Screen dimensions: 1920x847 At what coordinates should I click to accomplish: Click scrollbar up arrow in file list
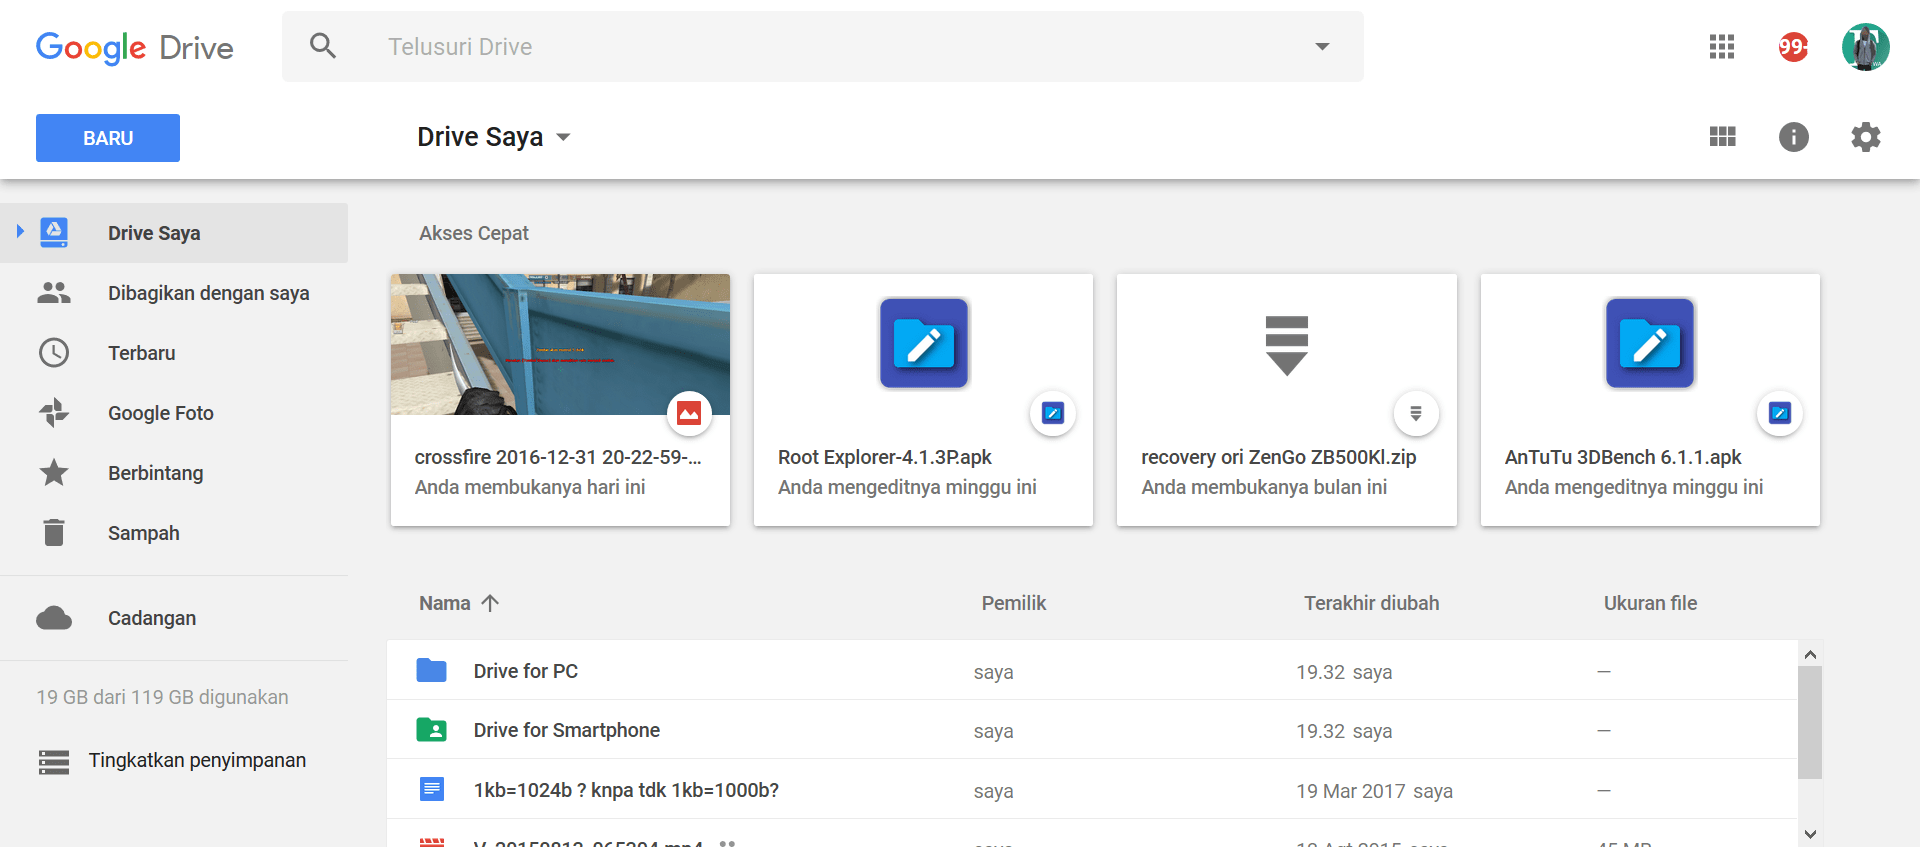click(1810, 654)
